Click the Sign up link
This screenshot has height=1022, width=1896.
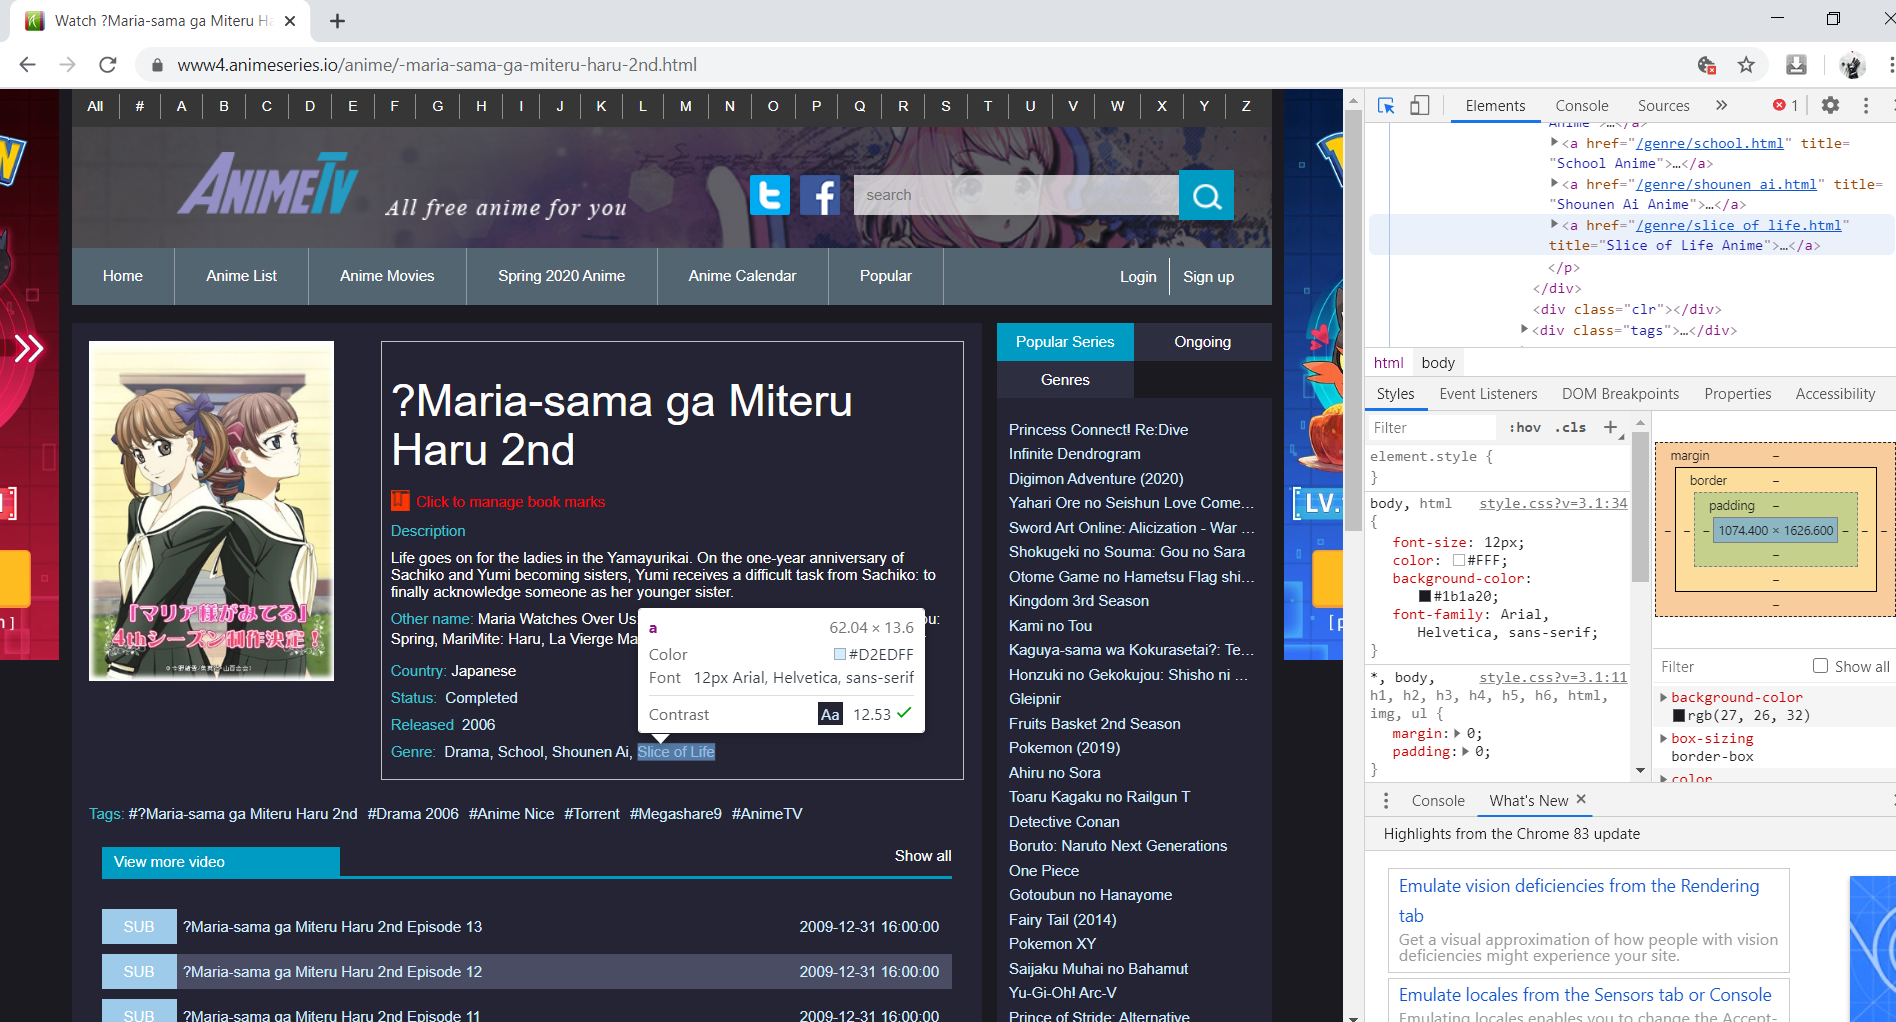point(1208,277)
